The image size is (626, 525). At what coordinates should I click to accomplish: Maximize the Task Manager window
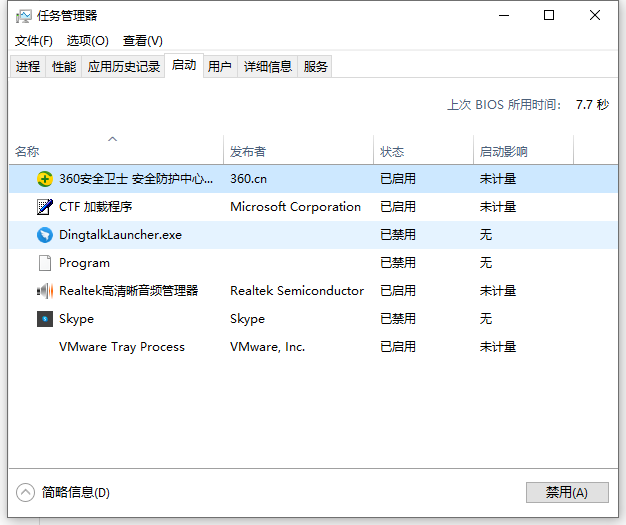[549, 16]
